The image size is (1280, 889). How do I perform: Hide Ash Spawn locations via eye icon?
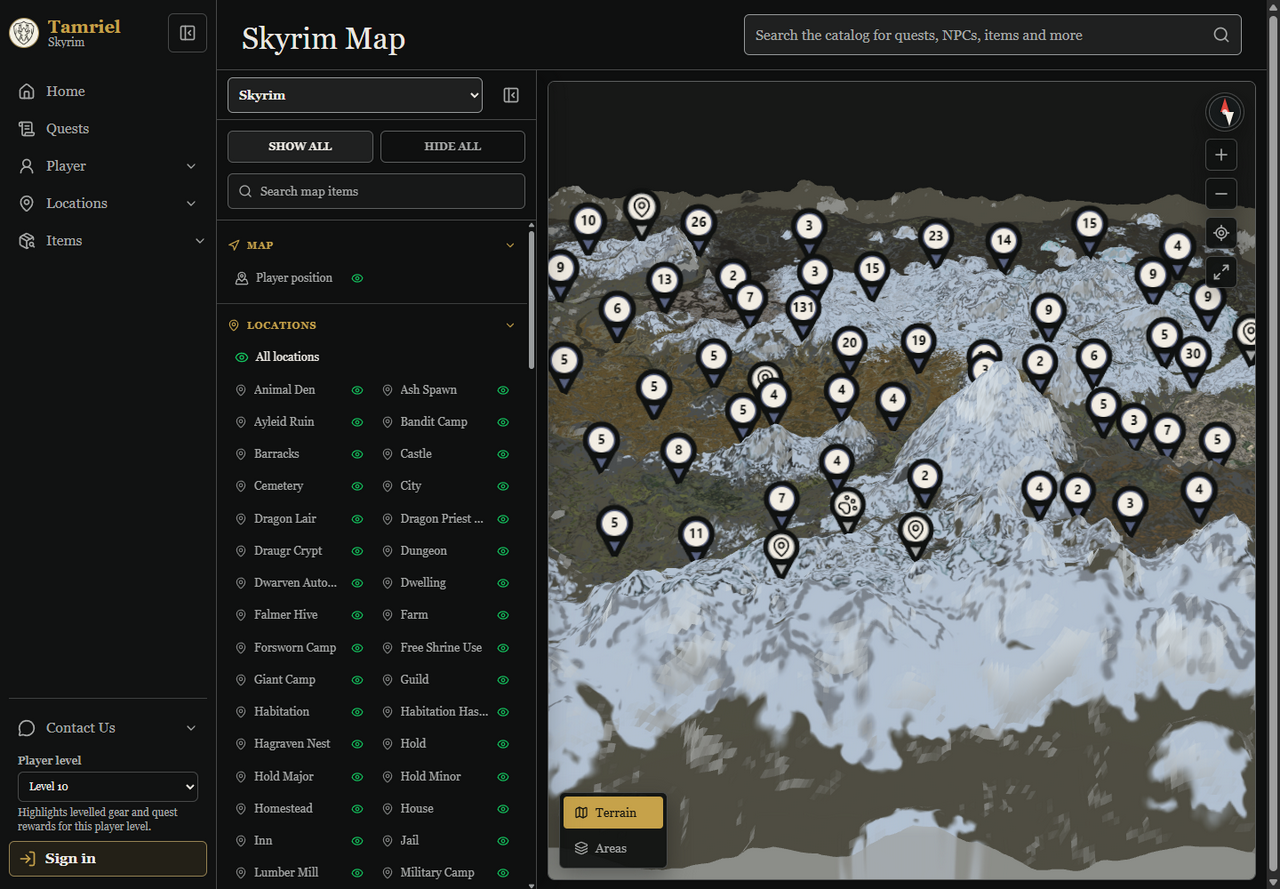click(x=503, y=390)
